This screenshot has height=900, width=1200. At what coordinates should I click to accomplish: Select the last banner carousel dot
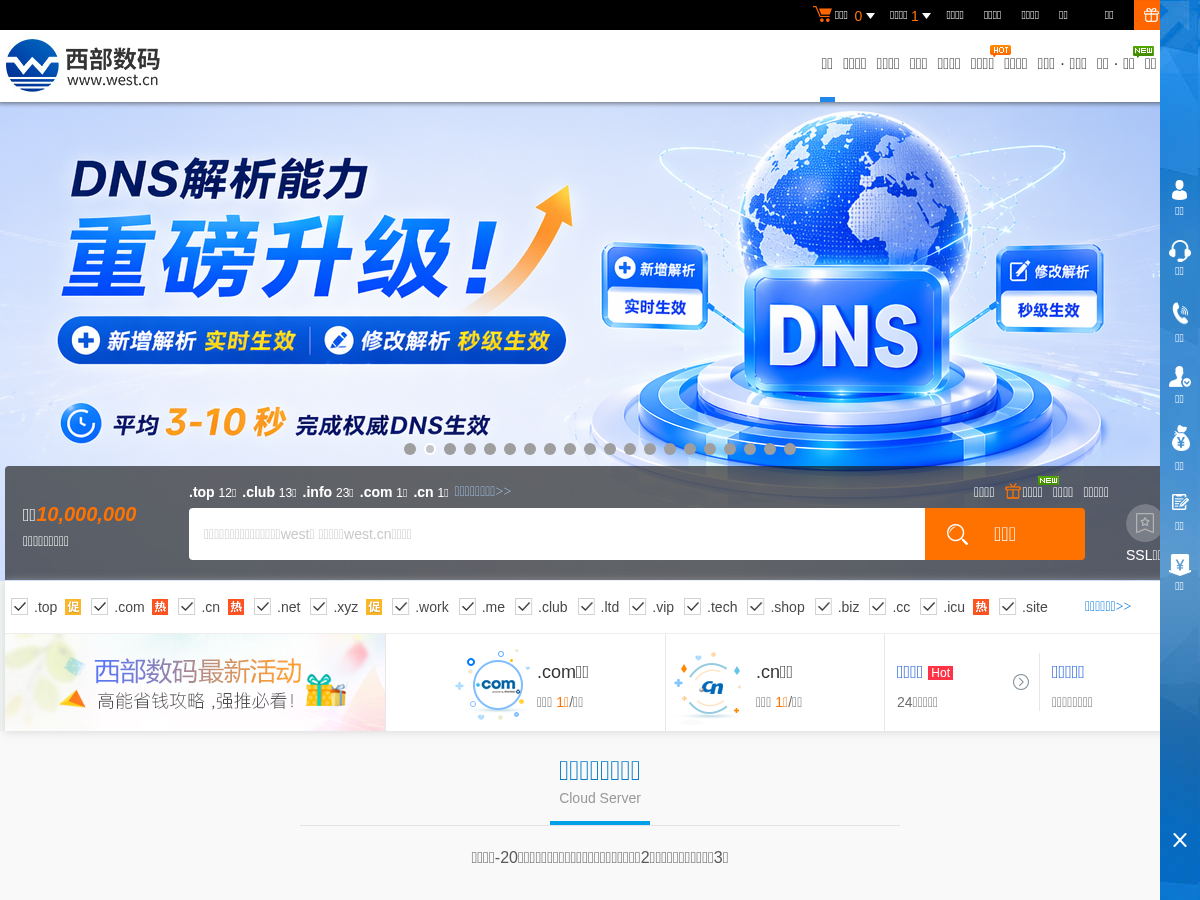click(790, 449)
